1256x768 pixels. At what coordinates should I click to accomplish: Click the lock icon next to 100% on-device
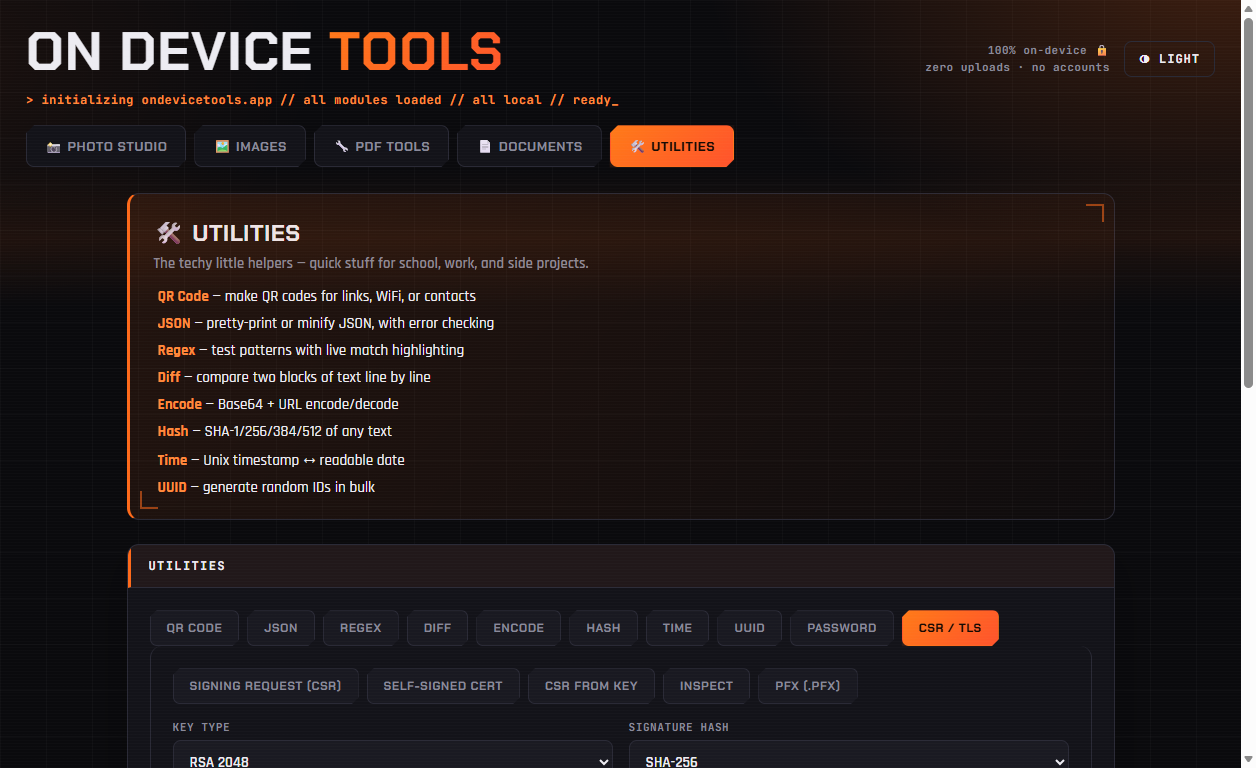(1102, 50)
